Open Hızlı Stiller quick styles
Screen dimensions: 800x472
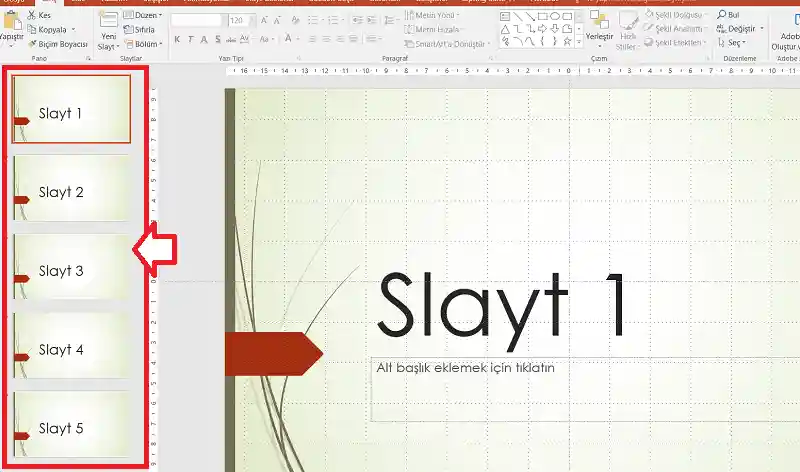(x=628, y=31)
